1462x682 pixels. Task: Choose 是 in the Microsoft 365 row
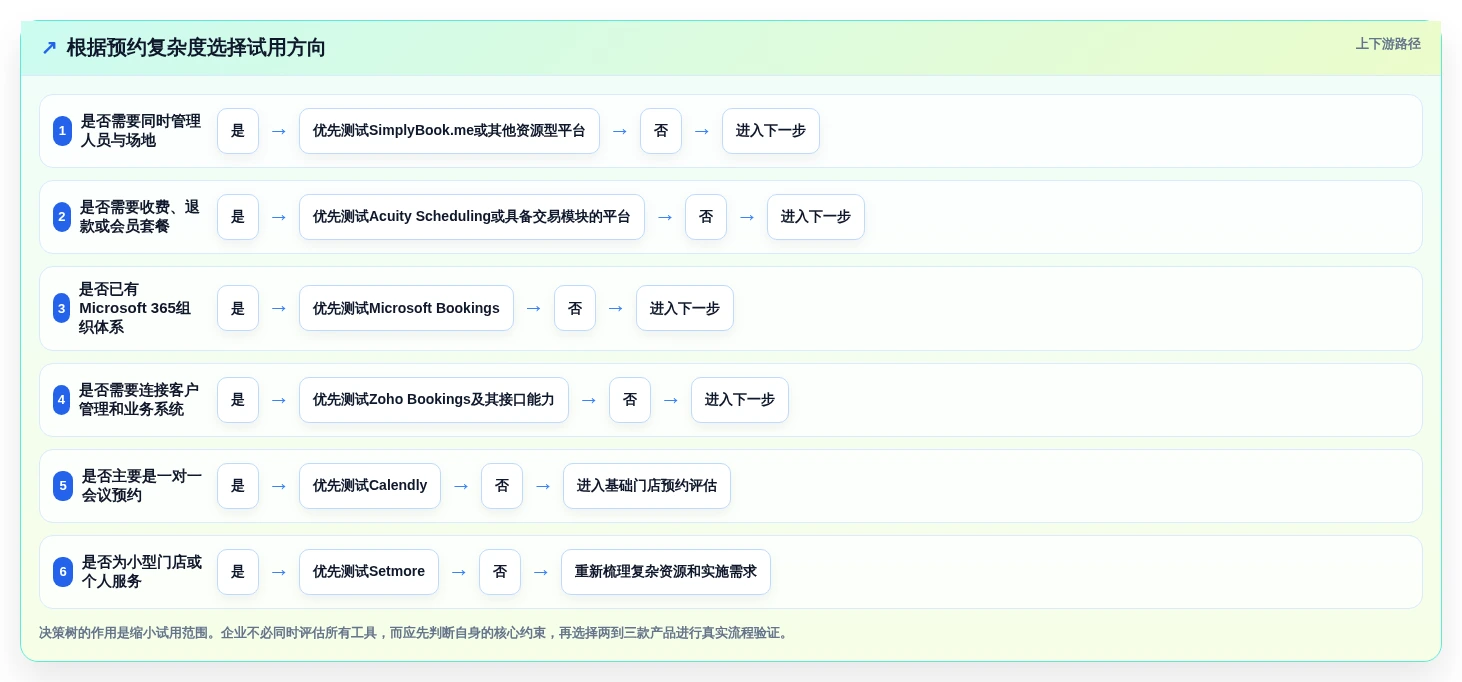click(x=238, y=308)
